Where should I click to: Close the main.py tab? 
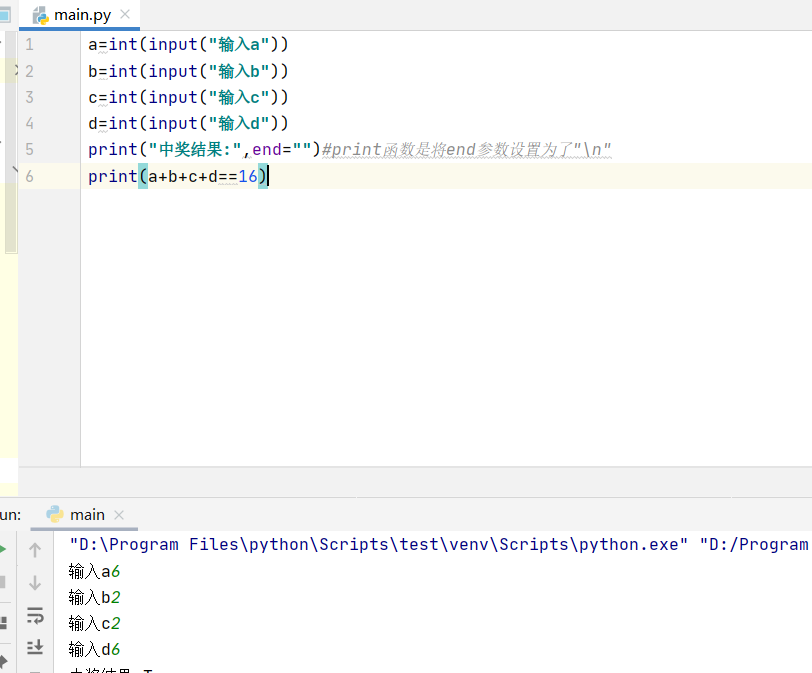point(123,14)
